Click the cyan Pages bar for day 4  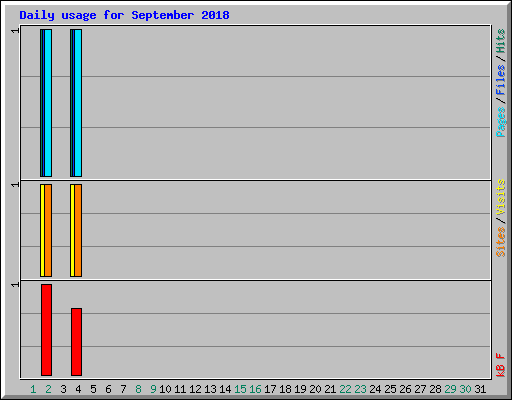pyautogui.click(x=78, y=103)
